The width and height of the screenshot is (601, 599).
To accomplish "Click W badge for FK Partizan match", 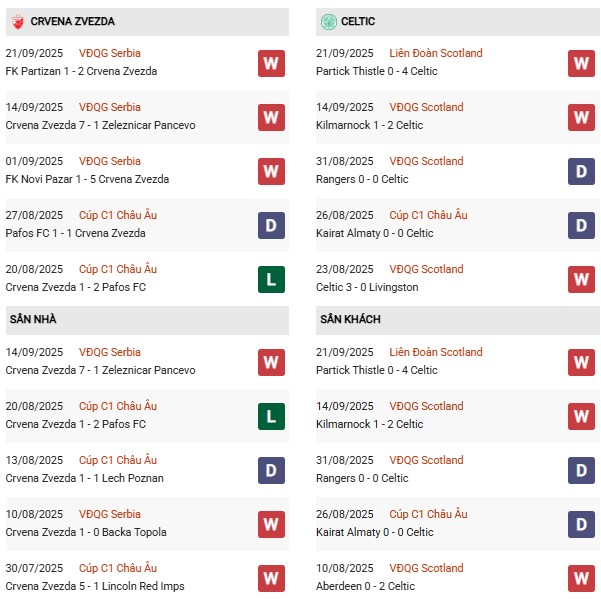I will coord(271,63).
